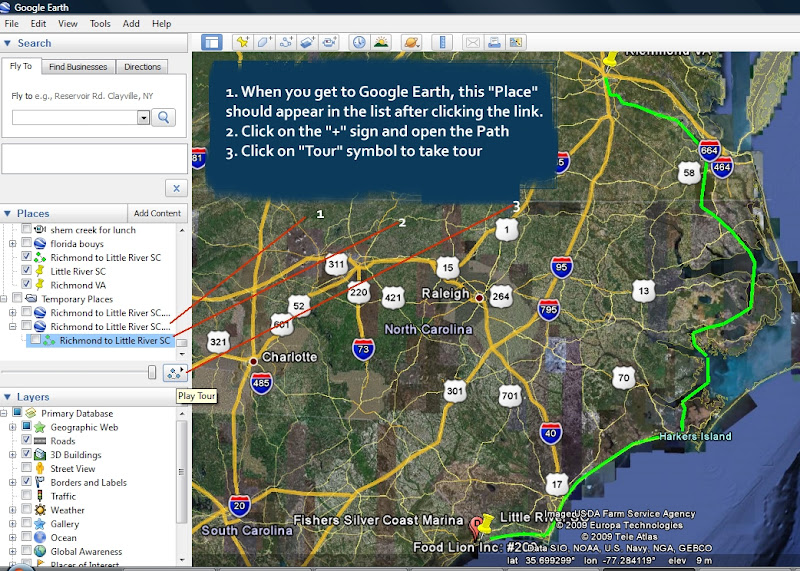Collapse the Layers panel triangle
This screenshot has height=571, width=800.
[7, 397]
